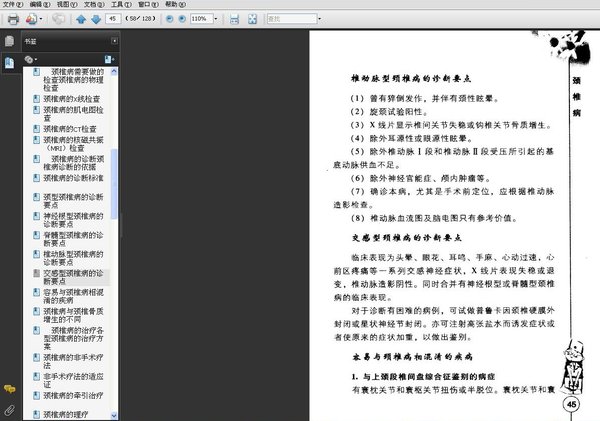Click heading 交感型颈椎病的诊断要点 on page

[406, 238]
